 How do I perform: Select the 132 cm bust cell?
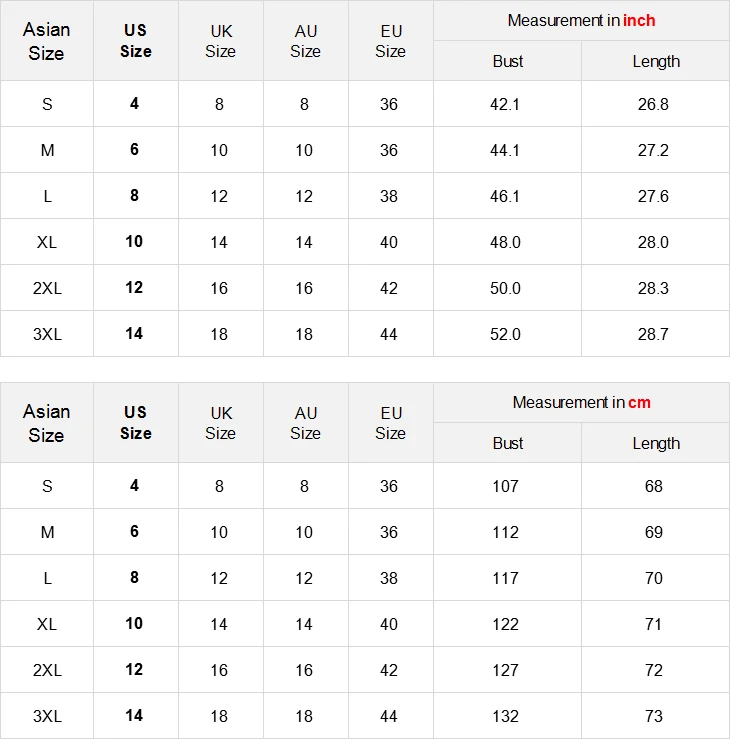[507, 716]
